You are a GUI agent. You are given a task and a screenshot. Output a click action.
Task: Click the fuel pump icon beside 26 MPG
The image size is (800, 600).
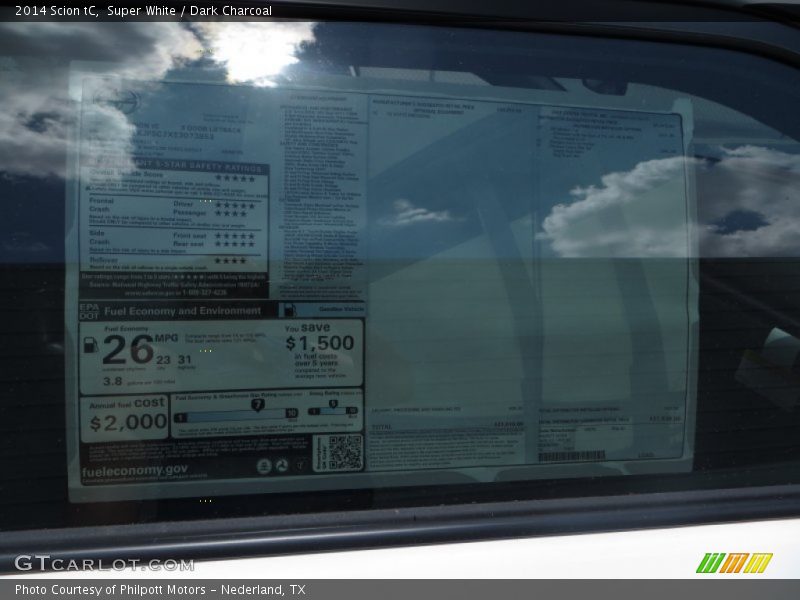click(x=91, y=345)
